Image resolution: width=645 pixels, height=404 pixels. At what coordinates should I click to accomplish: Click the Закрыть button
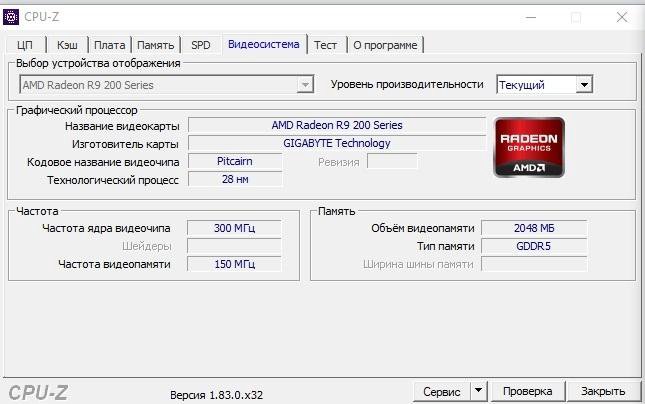point(603,391)
